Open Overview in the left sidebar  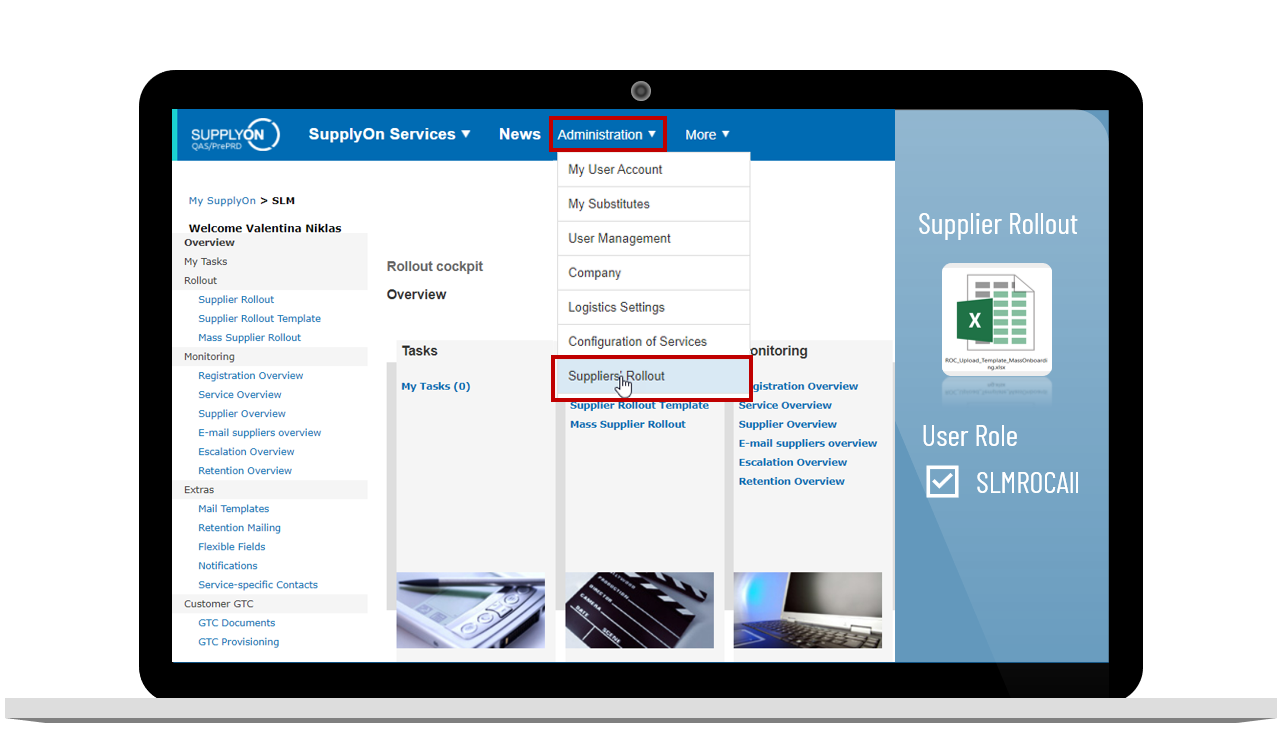(209, 243)
